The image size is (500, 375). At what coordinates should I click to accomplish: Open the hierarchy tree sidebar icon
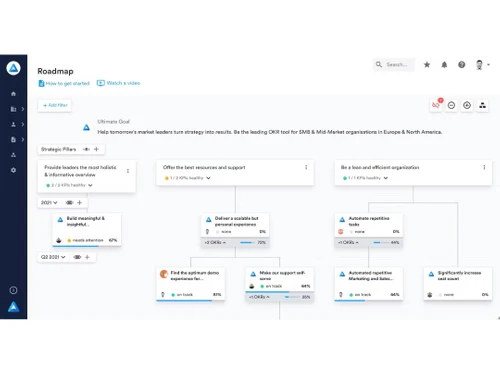(x=13, y=155)
